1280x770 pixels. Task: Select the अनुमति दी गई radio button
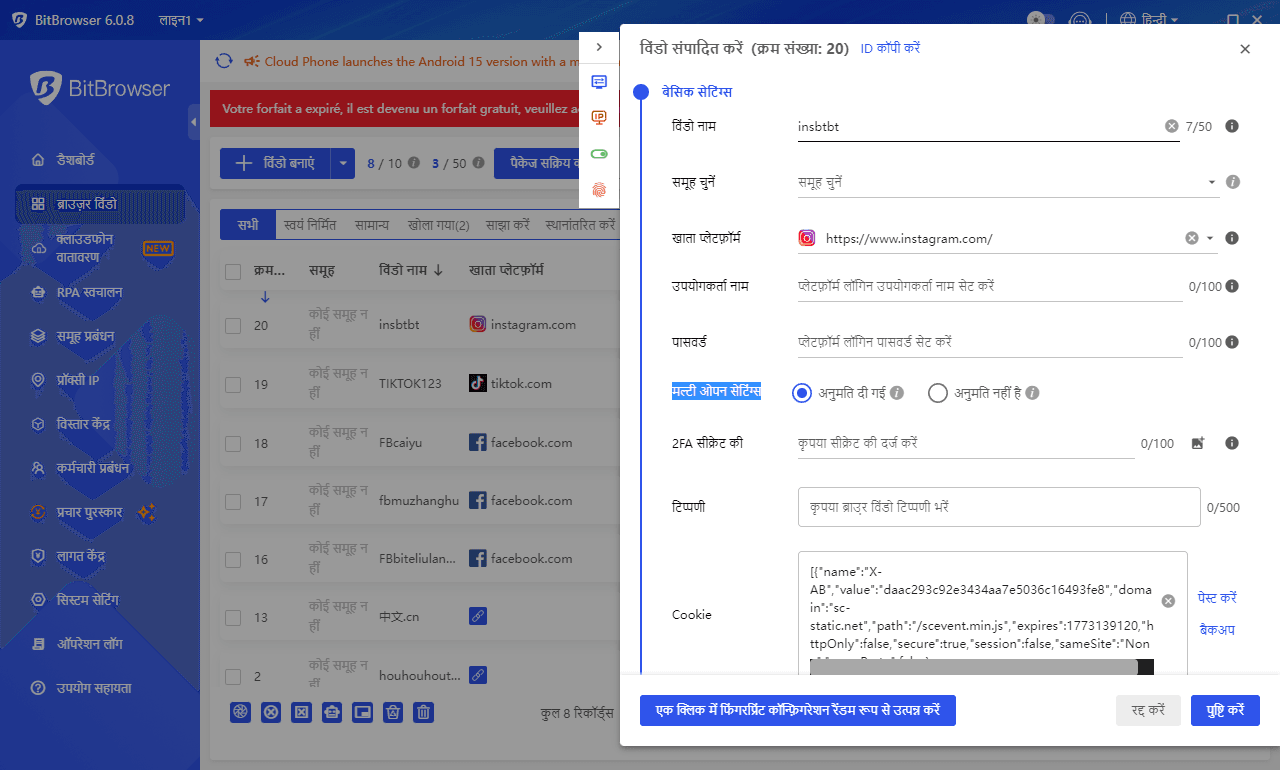coord(801,393)
